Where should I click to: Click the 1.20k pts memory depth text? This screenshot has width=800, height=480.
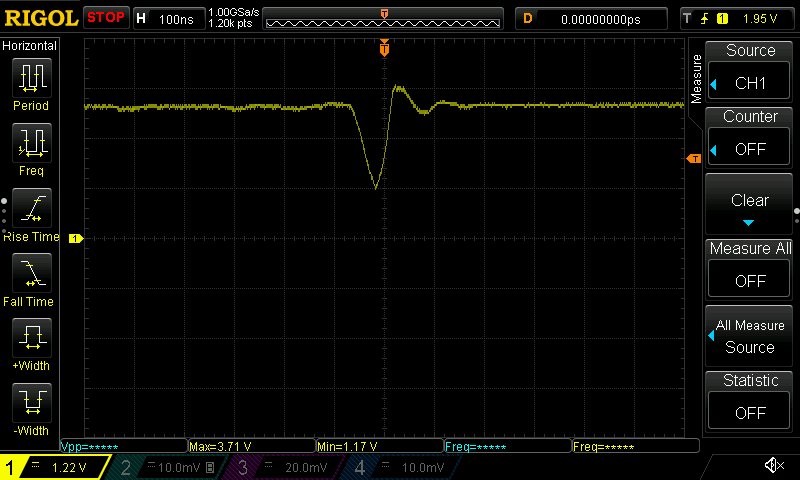(x=231, y=23)
